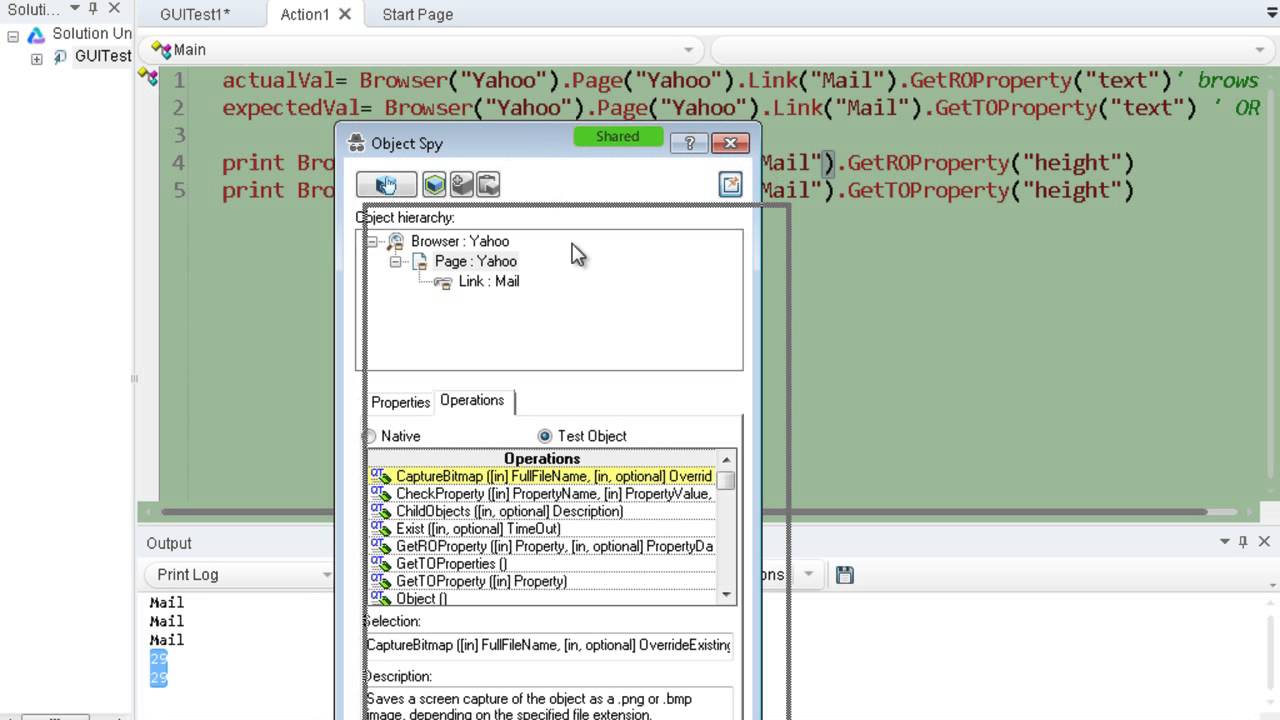Viewport: 1280px width, 720px height.
Task: Close the Output pane with its X
Action: 1264,542
